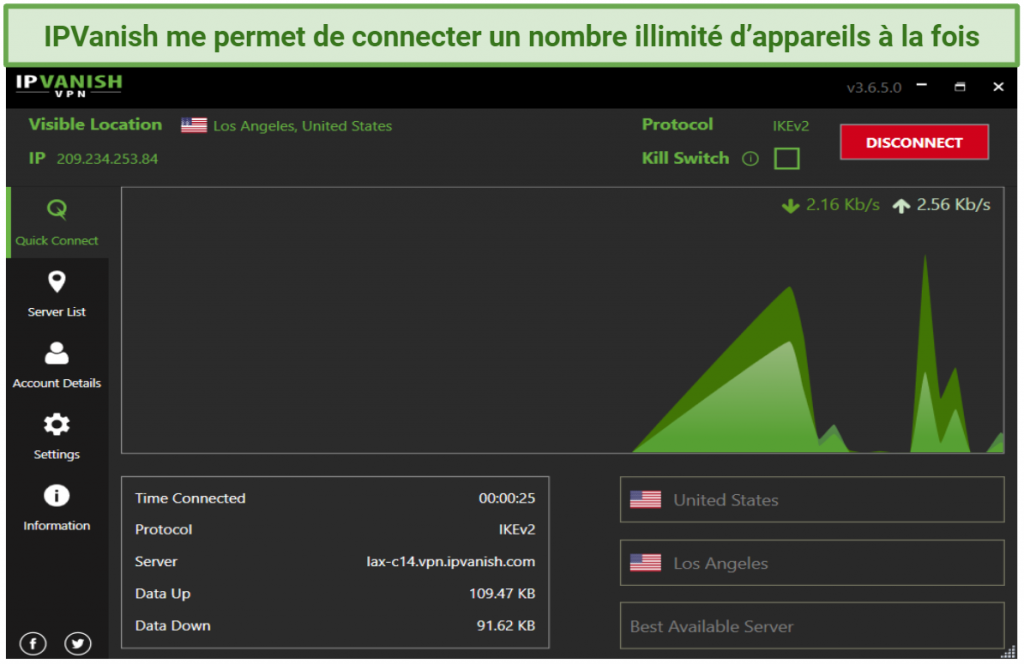The width and height of the screenshot is (1024, 664).
Task: Click the Data Up value 109.47 KB
Action: [502, 593]
